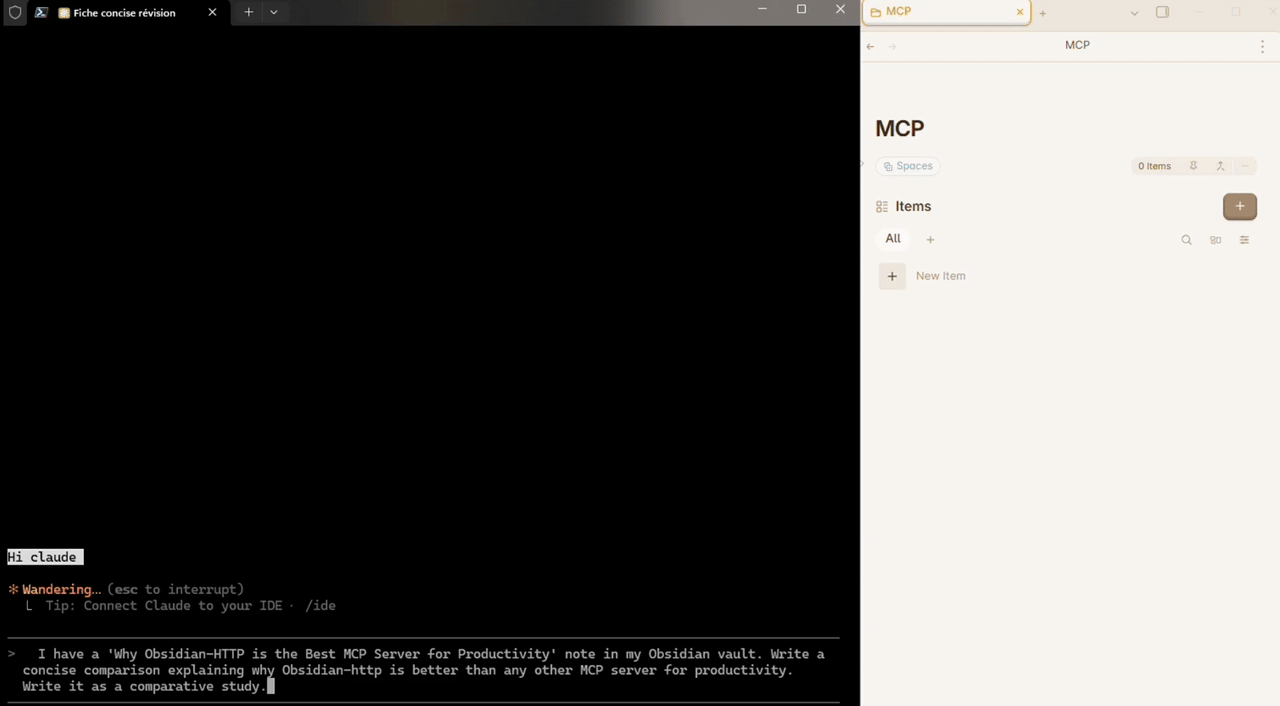Click the forward navigation arrow in Anytype

point(891,46)
